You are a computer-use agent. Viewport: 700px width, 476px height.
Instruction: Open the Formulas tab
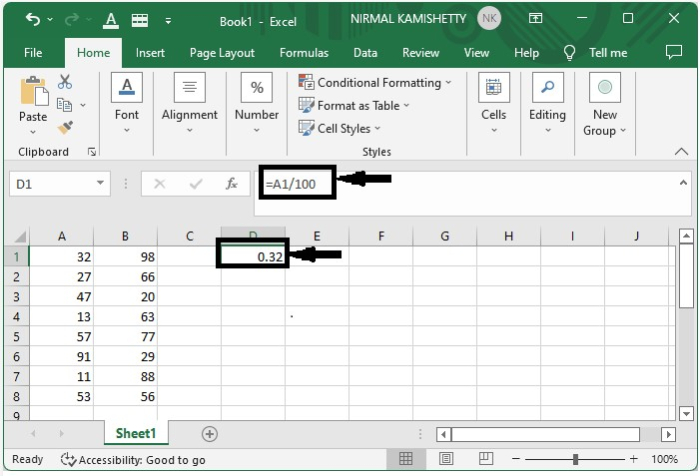pos(304,53)
